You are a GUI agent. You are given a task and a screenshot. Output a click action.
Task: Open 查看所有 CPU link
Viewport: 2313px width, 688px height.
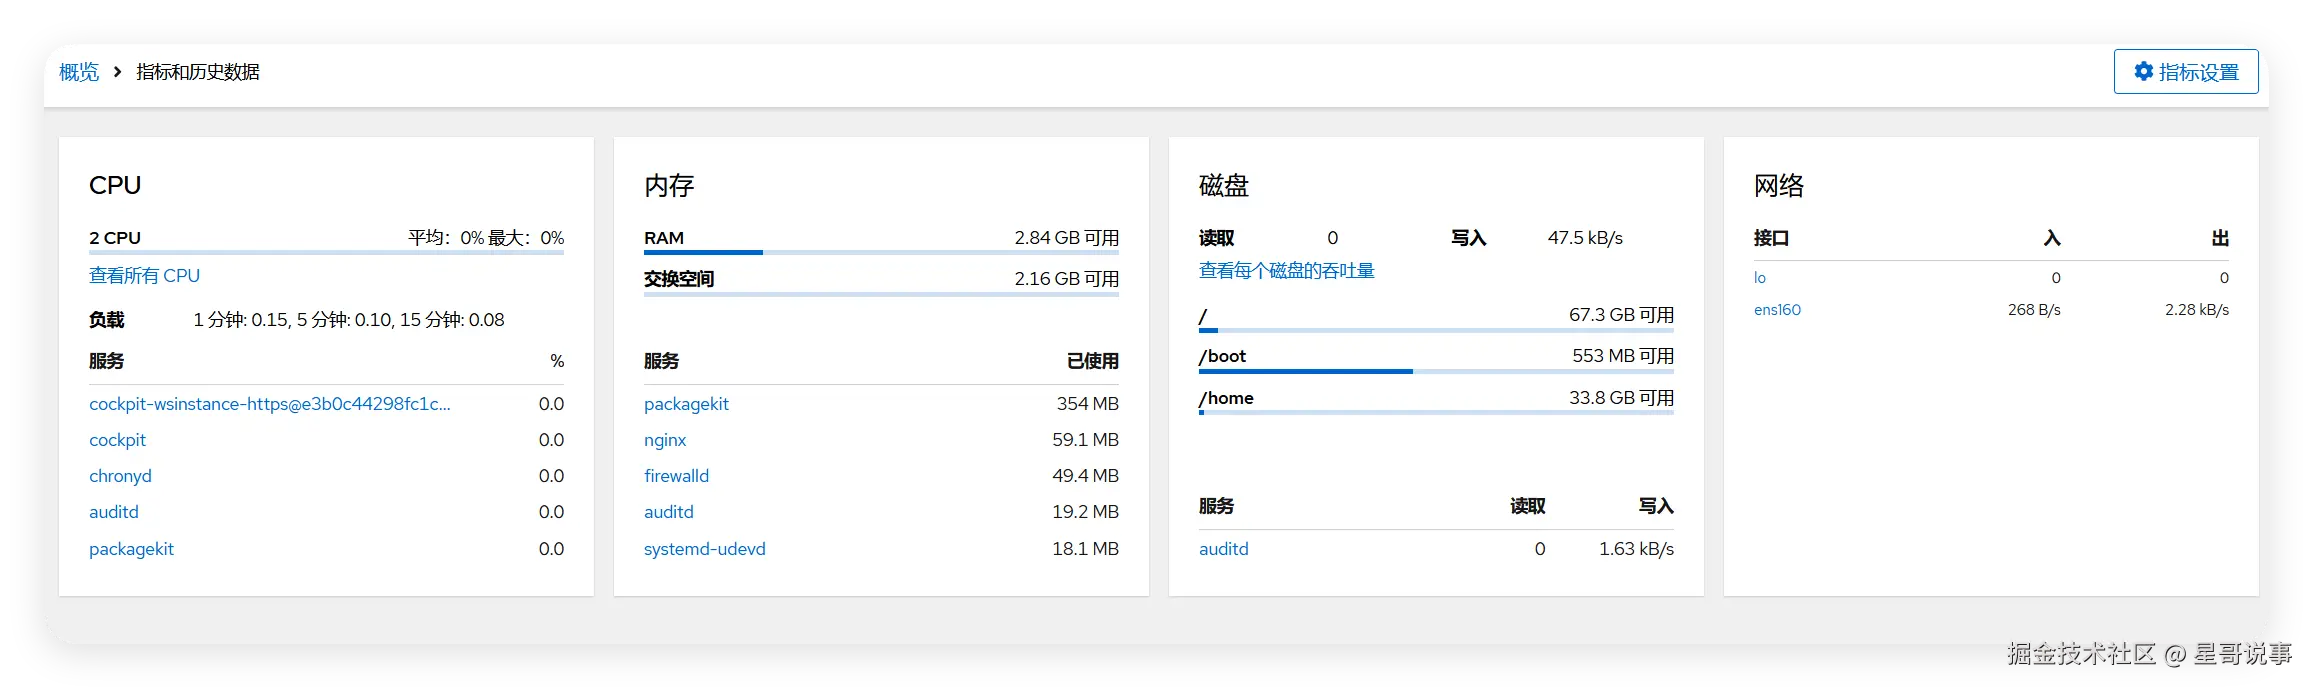coord(144,276)
